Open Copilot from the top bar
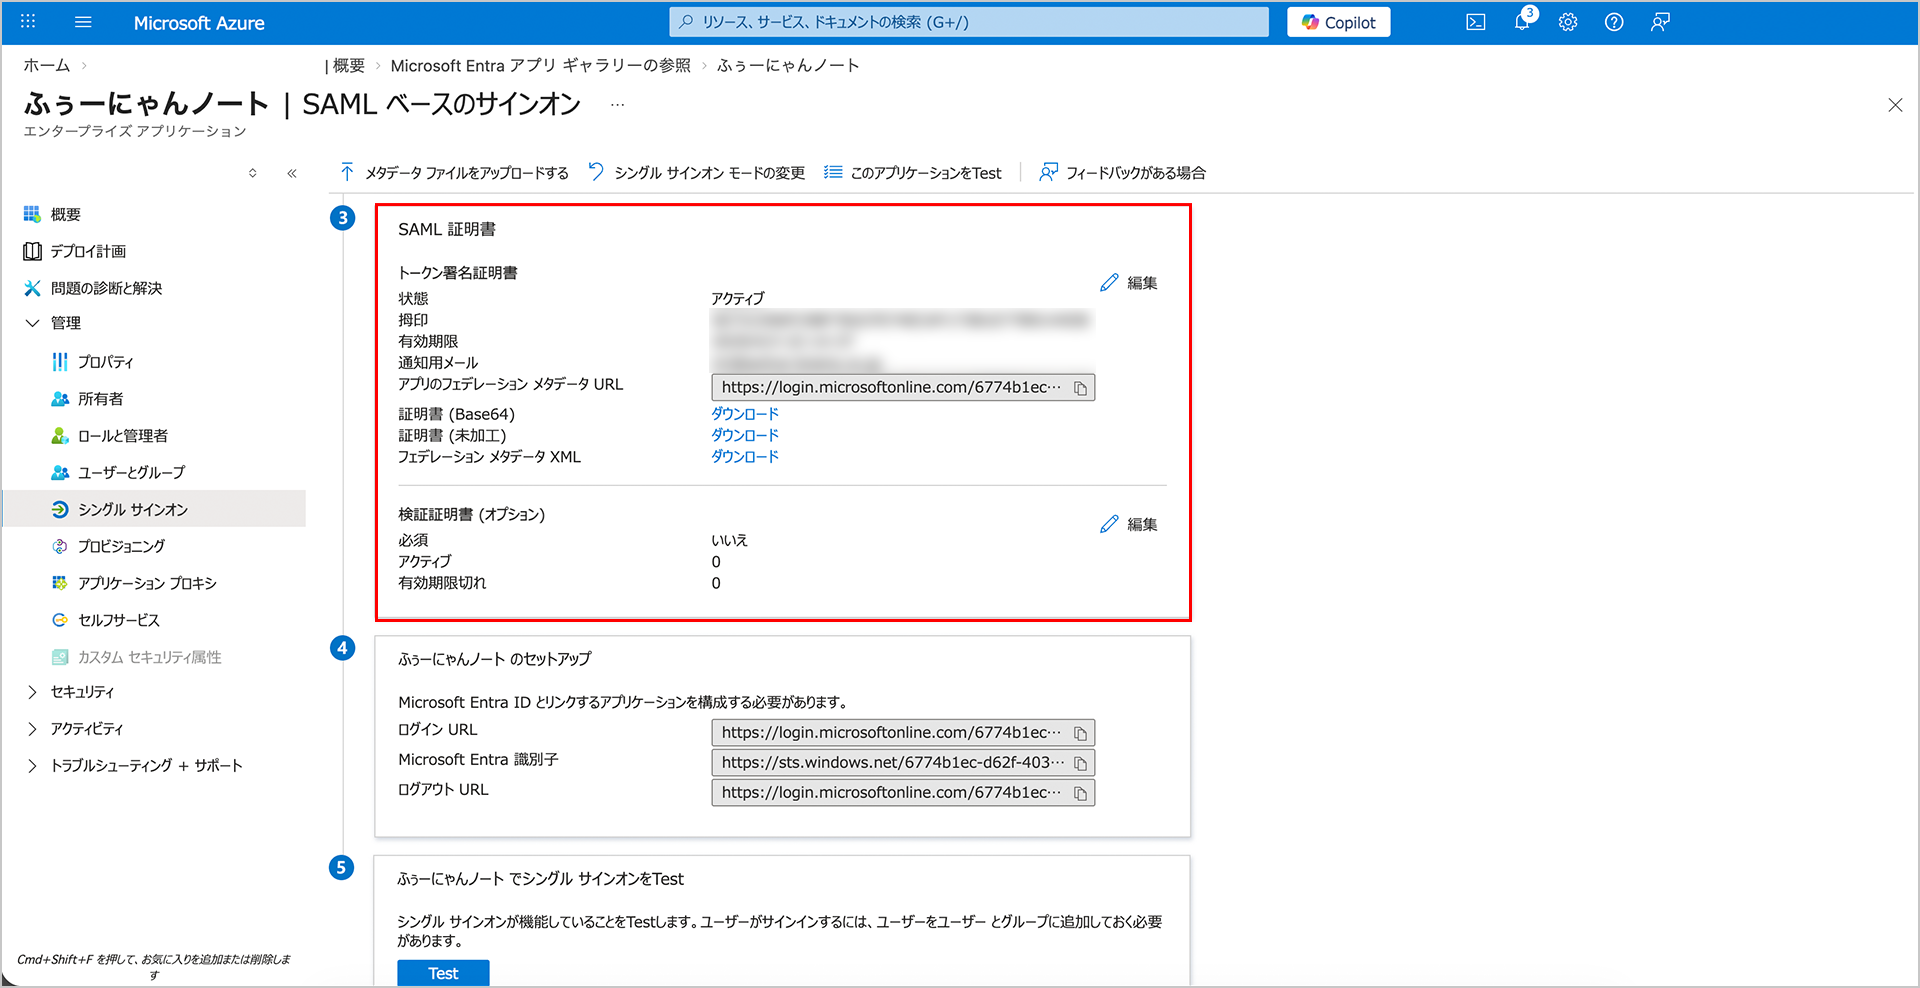 pyautogui.click(x=1338, y=22)
